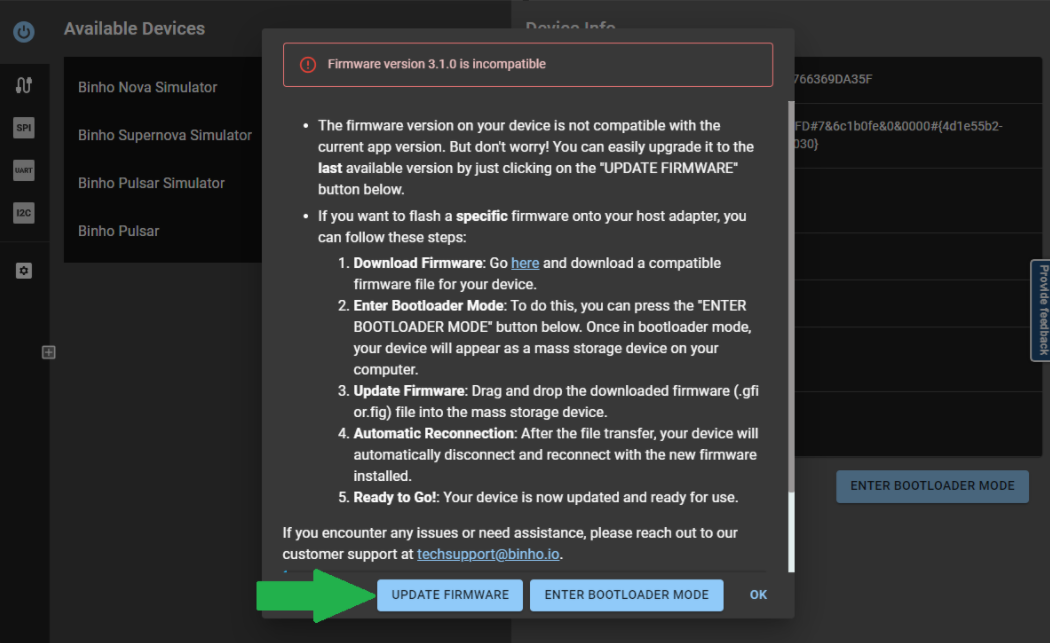Open the I2C panel icon
1050x643 pixels.
click(x=24, y=213)
